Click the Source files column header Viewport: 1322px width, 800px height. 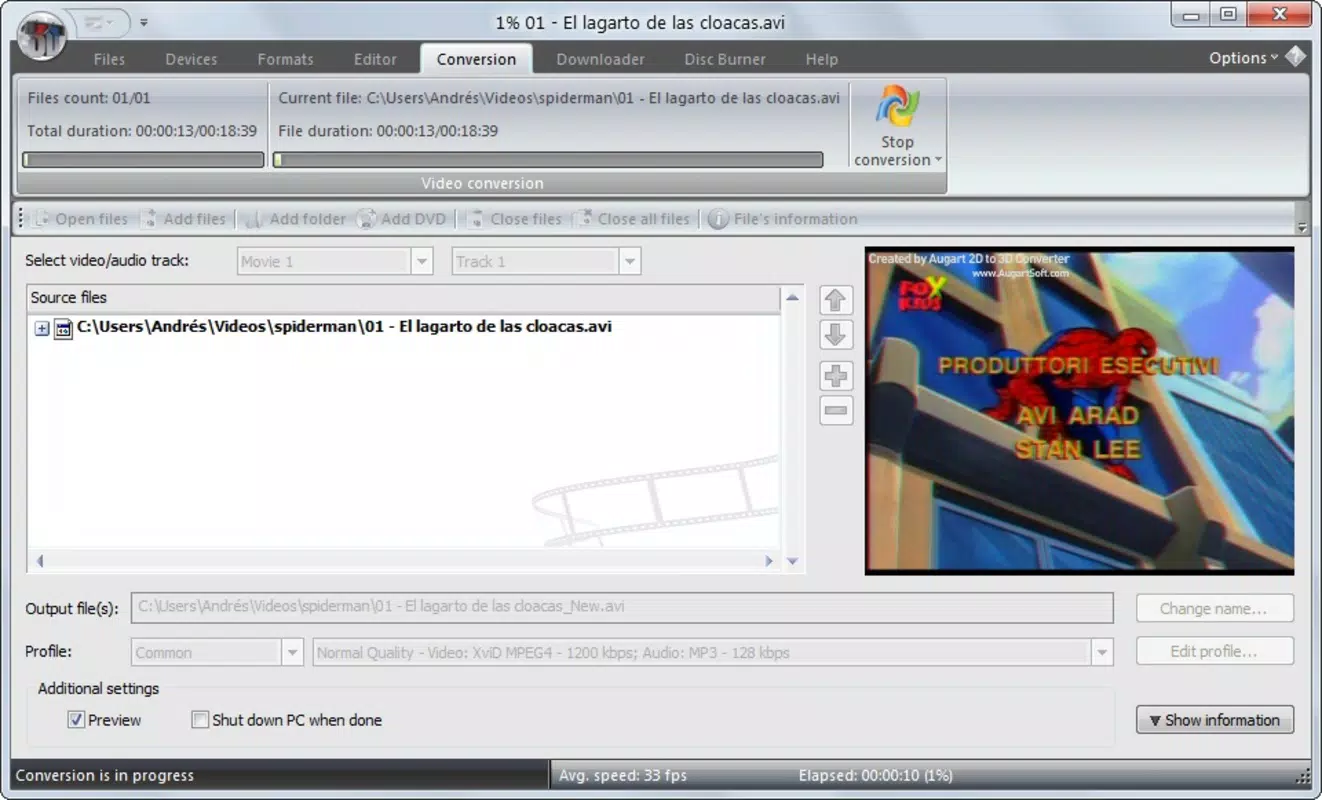(404, 298)
